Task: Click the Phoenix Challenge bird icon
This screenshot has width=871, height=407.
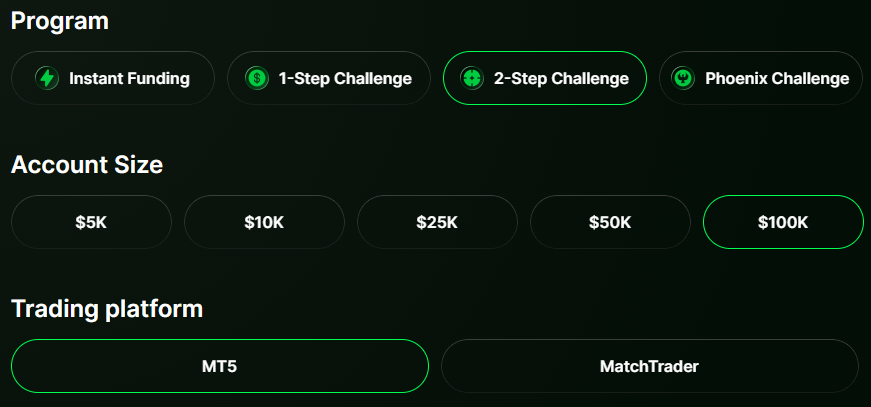Action: click(685, 78)
